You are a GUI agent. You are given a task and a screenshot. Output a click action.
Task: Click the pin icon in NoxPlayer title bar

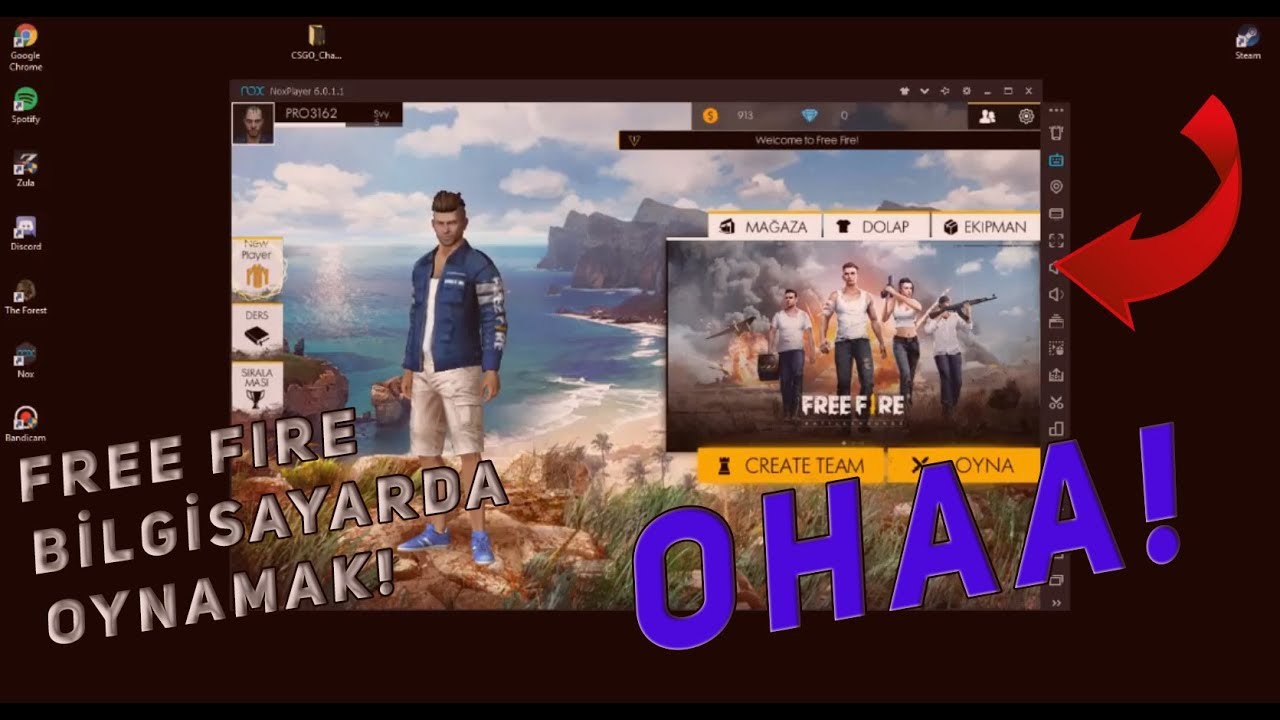pyautogui.click(x=945, y=91)
